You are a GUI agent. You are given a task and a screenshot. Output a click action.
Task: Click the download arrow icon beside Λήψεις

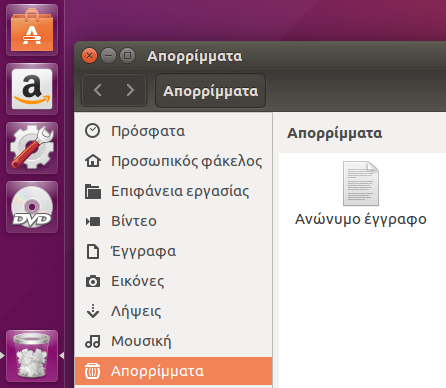click(x=93, y=311)
